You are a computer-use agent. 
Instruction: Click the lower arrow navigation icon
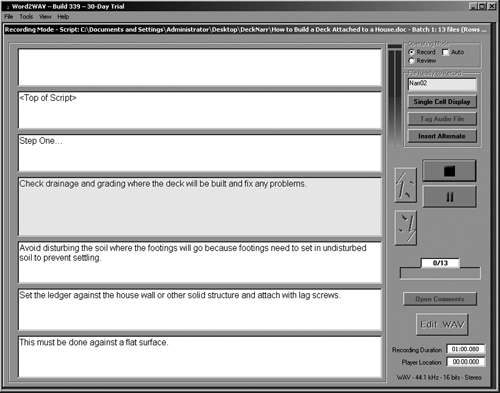coord(405,228)
